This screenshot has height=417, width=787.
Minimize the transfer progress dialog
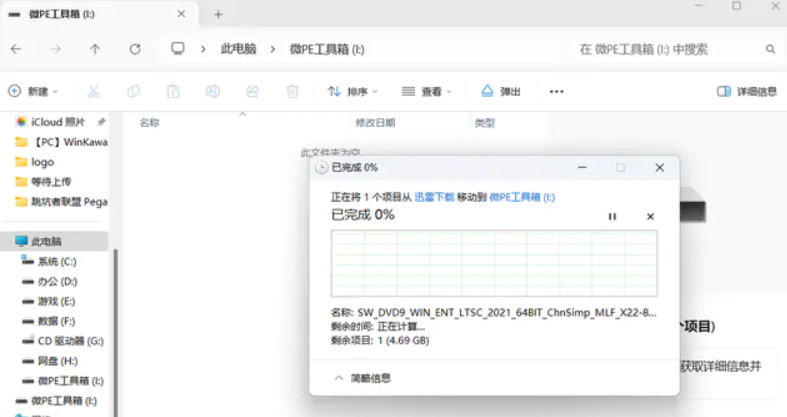pos(582,168)
